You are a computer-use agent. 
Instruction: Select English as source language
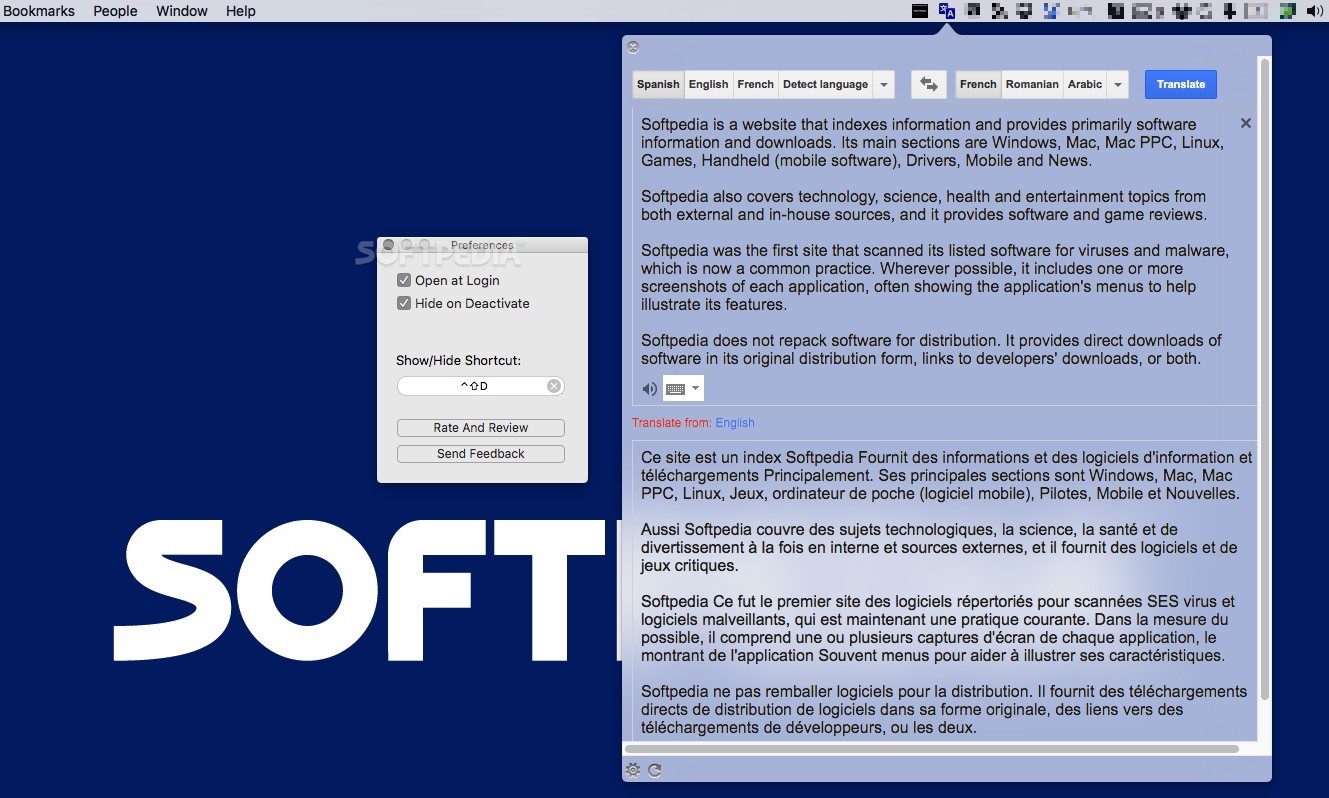(x=709, y=84)
